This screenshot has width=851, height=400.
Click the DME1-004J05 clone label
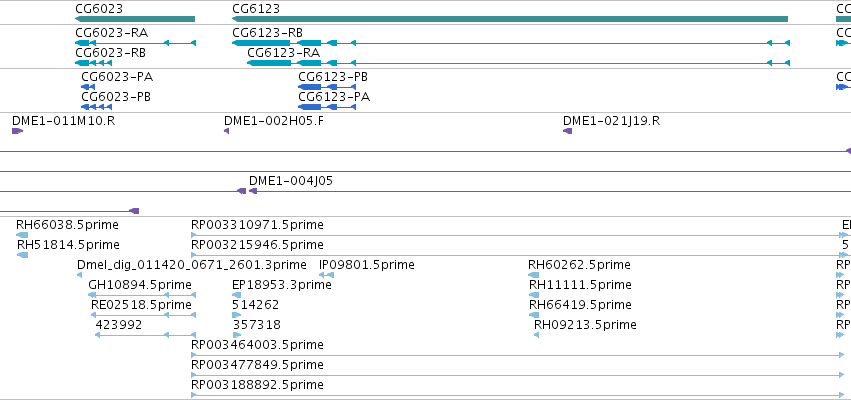(x=290, y=181)
